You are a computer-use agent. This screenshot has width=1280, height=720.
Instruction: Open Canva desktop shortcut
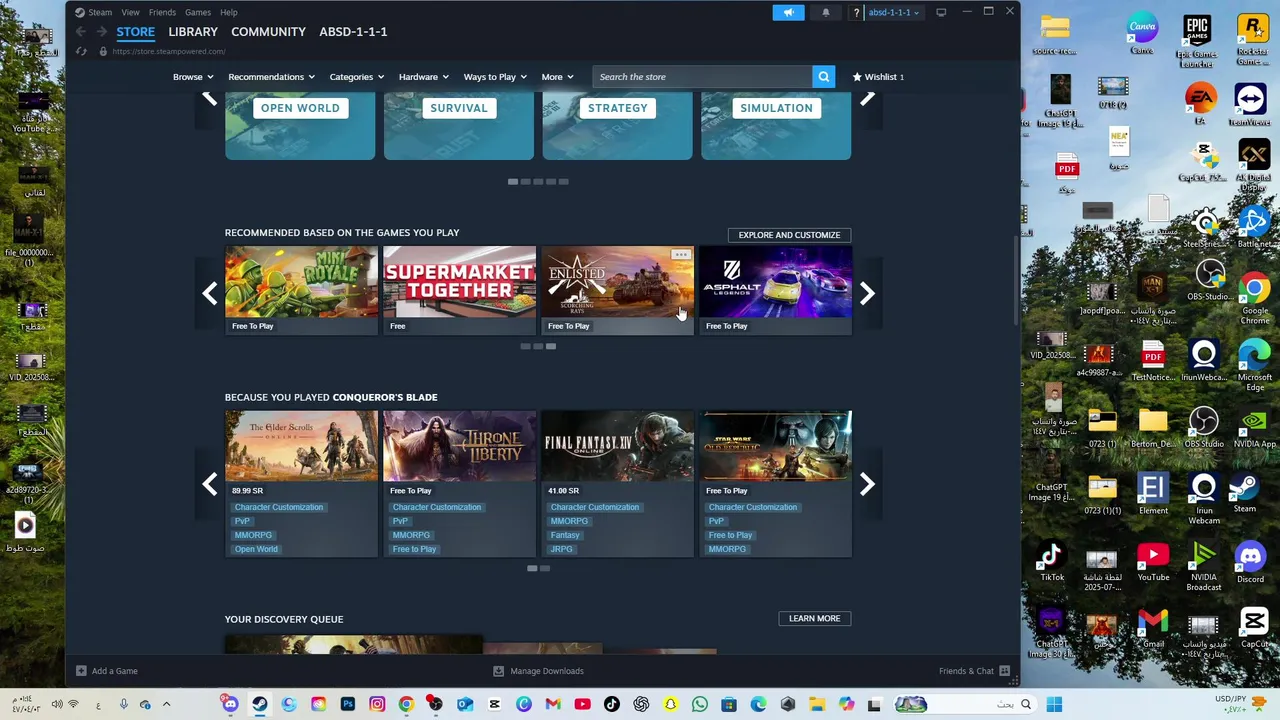[x=1142, y=35]
